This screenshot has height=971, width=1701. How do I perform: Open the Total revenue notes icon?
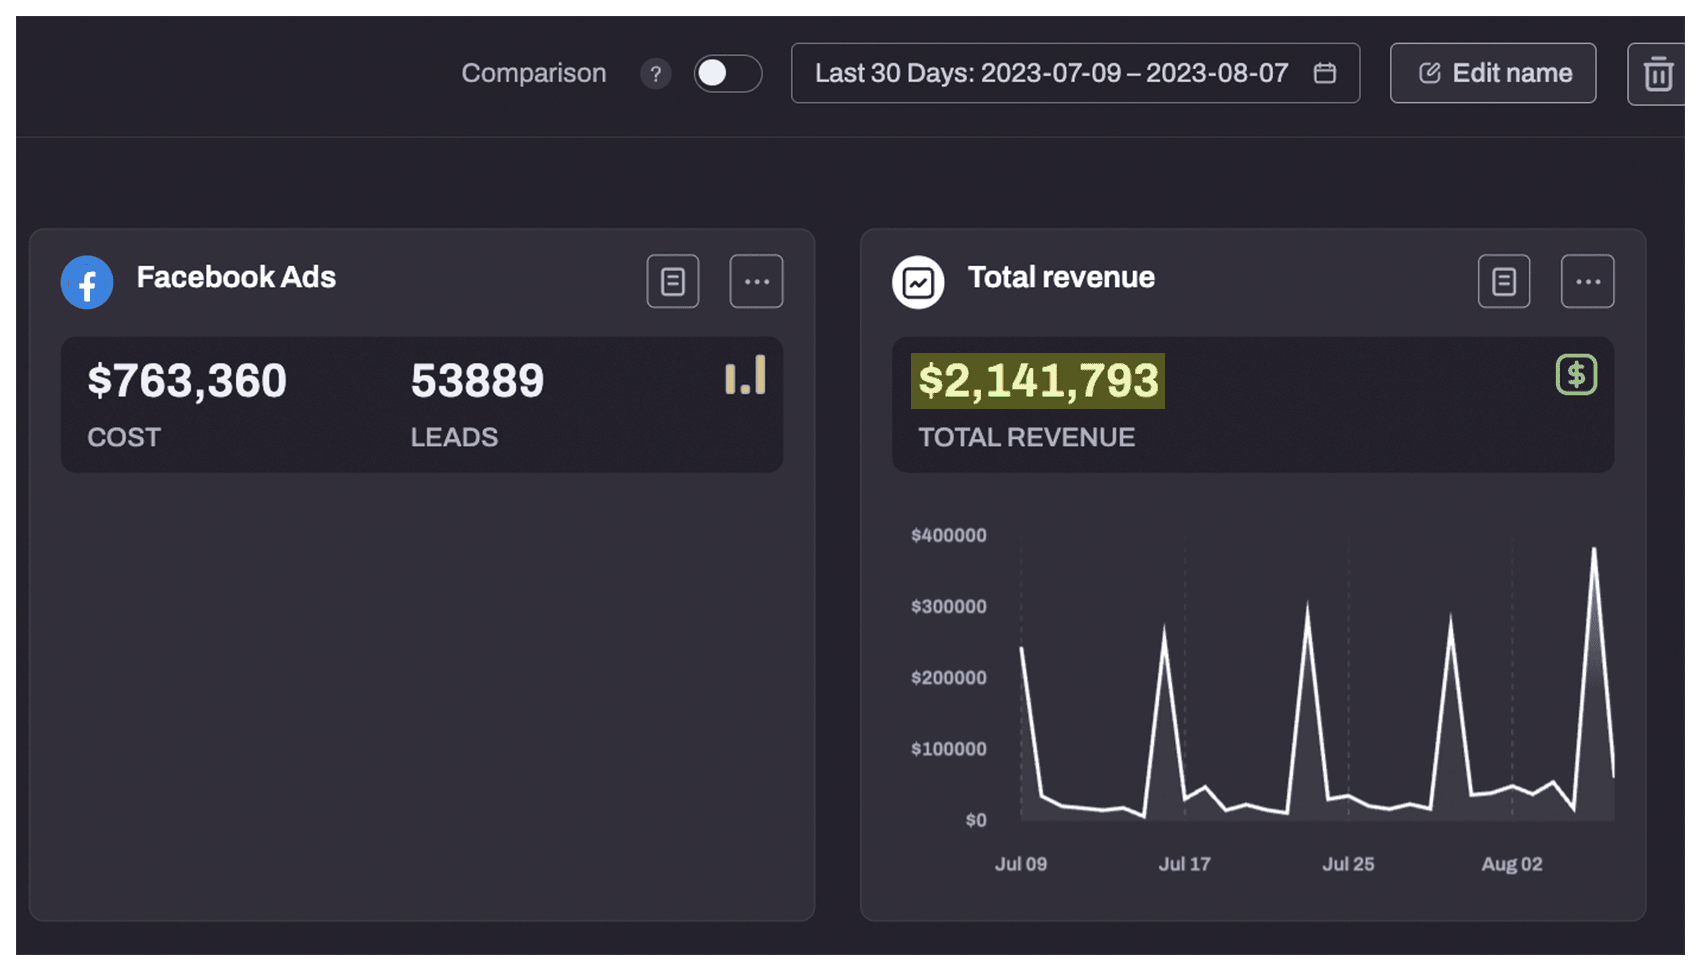(1503, 282)
